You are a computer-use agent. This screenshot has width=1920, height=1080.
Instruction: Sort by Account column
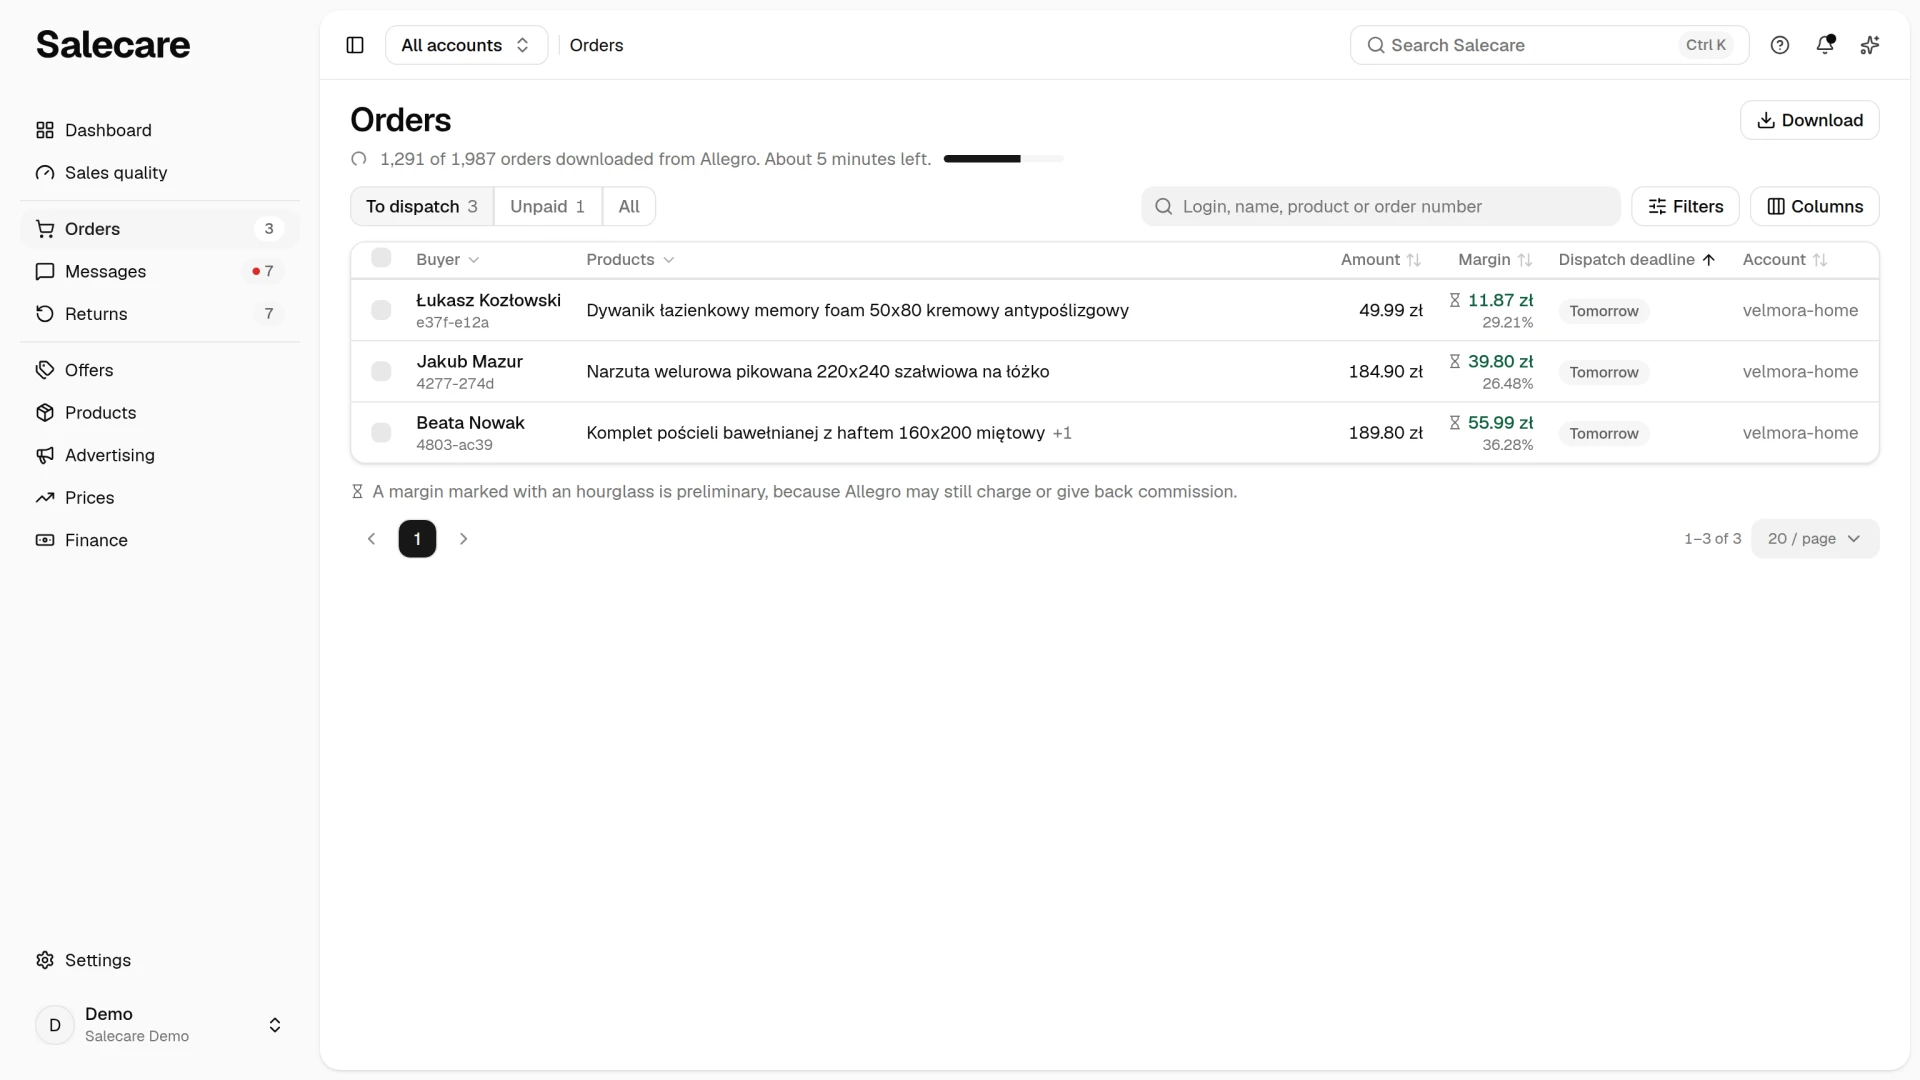(1785, 260)
